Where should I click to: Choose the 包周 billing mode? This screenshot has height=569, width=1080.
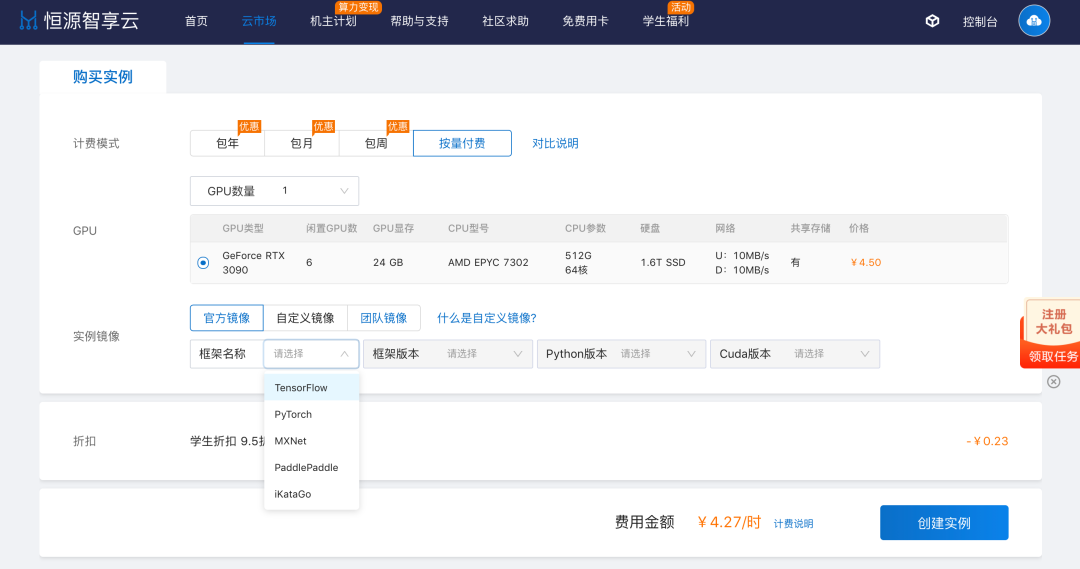point(376,143)
